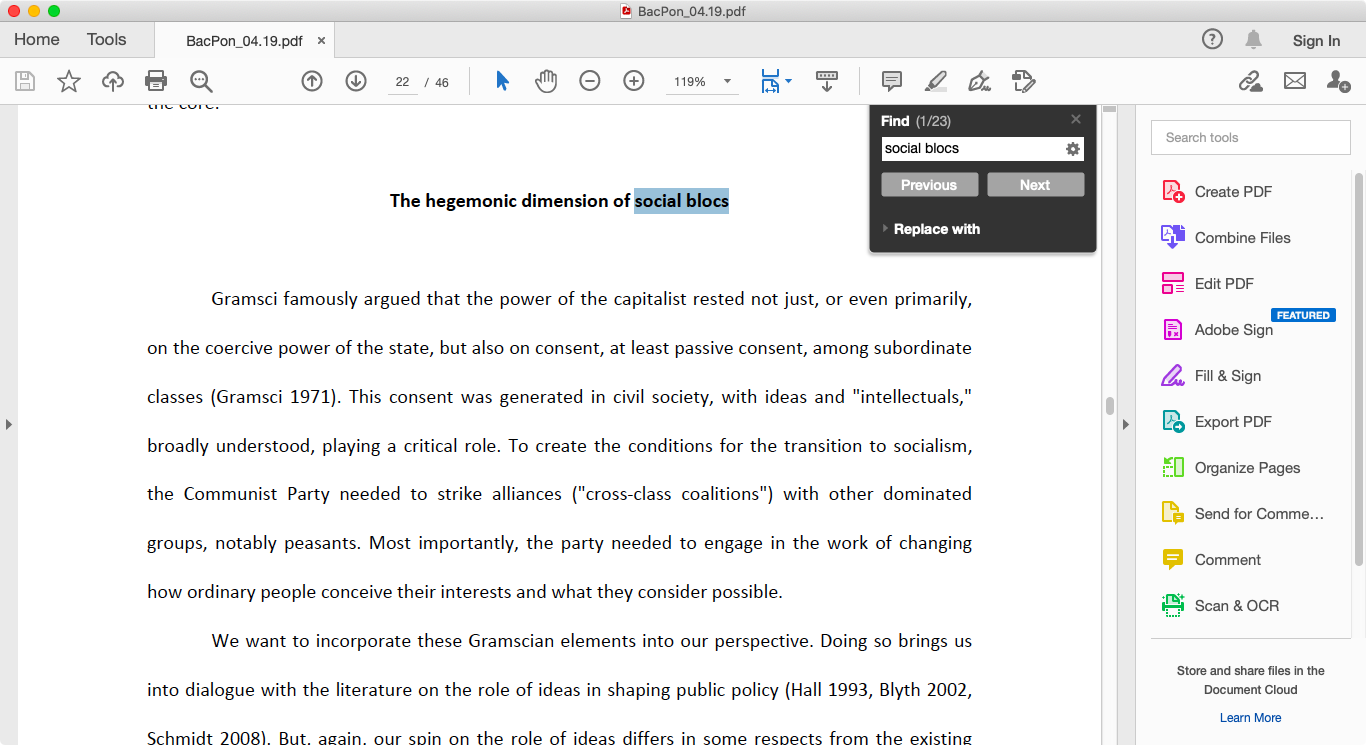Share with others add-person icon

1339,81
